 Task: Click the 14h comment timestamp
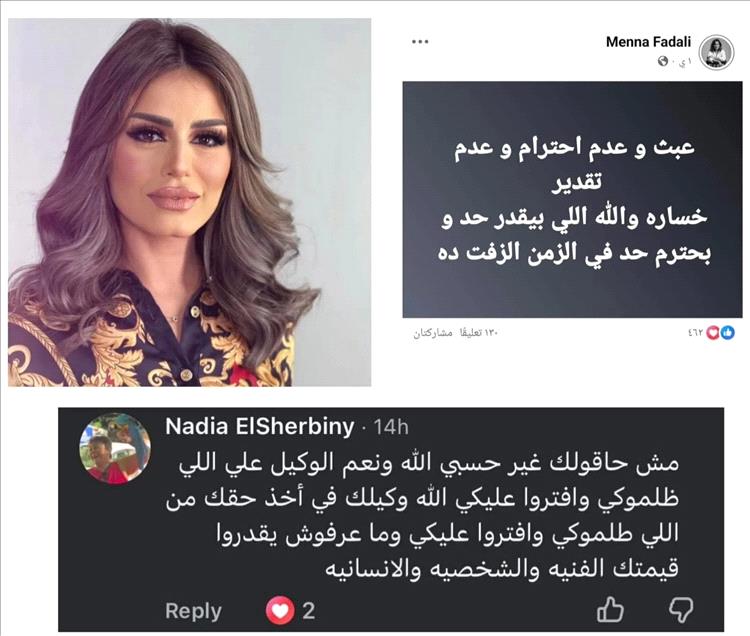[391, 427]
